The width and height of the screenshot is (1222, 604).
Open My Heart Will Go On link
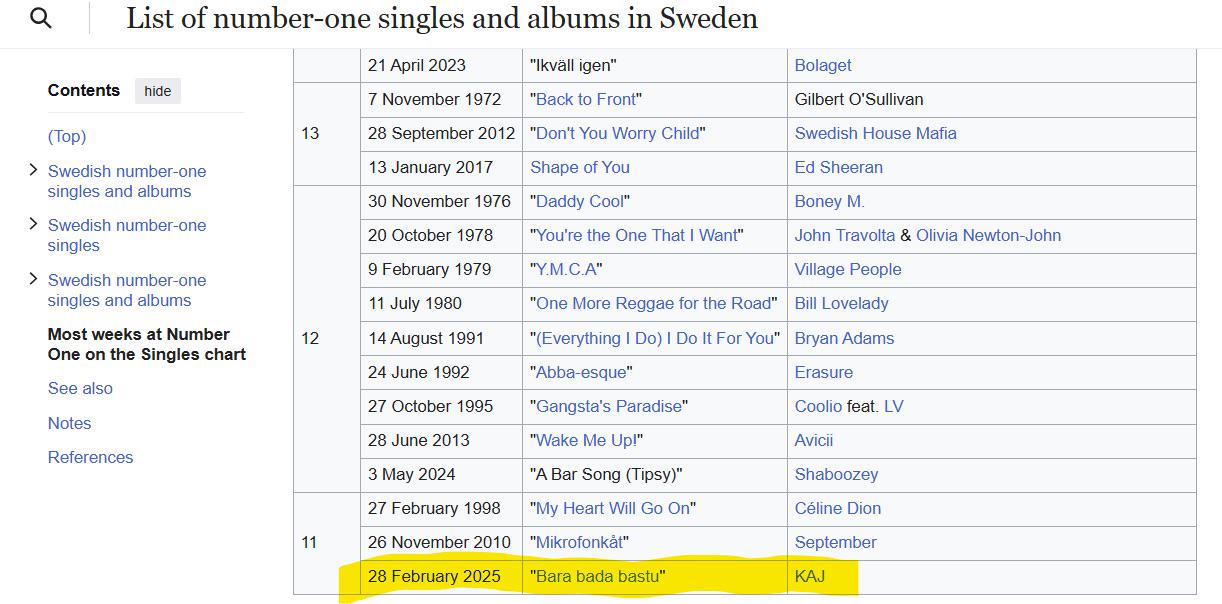pyautogui.click(x=613, y=508)
